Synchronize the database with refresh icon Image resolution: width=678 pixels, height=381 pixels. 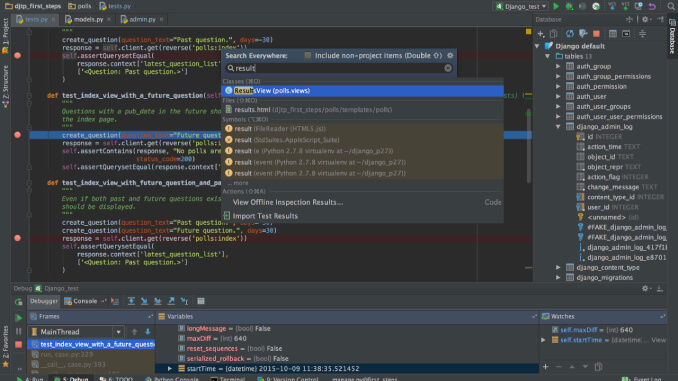[x=570, y=34]
